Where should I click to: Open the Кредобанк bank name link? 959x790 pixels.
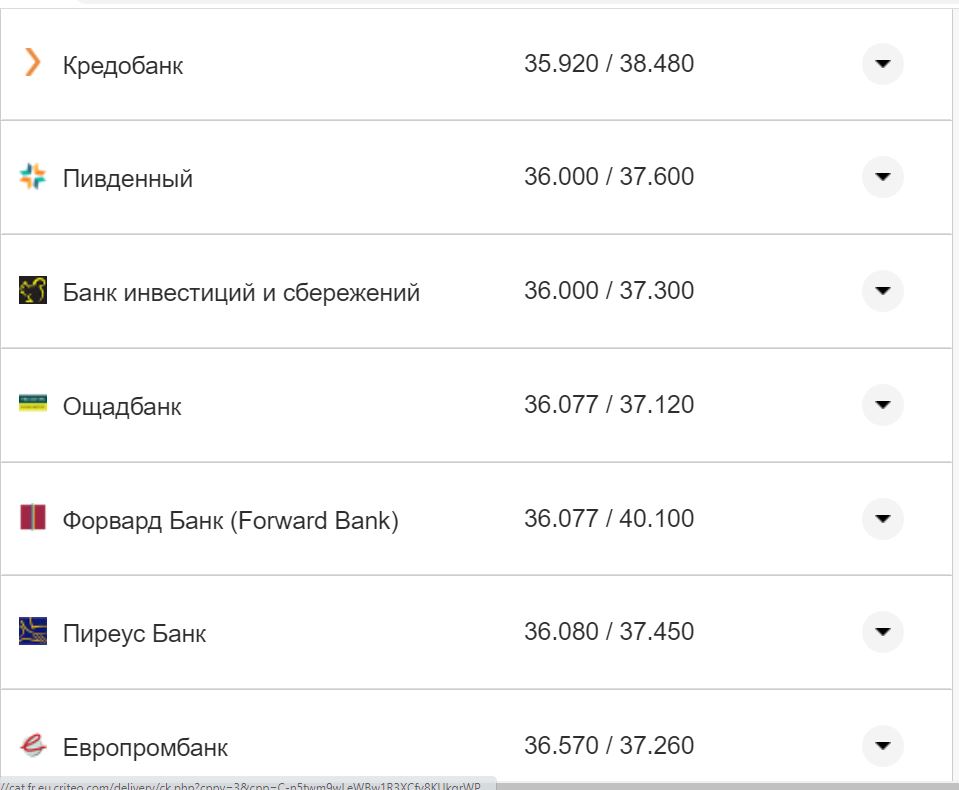[x=122, y=65]
